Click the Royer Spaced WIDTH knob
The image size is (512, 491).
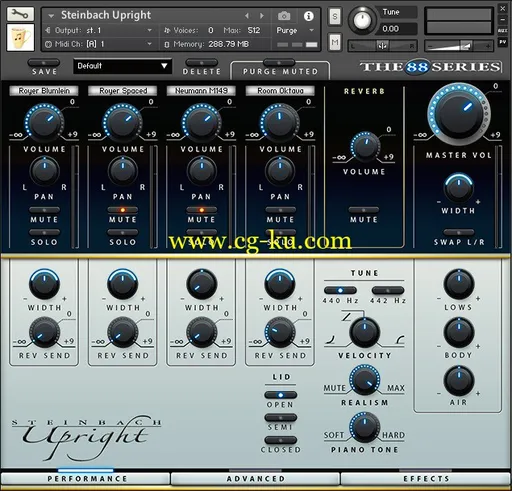click(x=123, y=284)
